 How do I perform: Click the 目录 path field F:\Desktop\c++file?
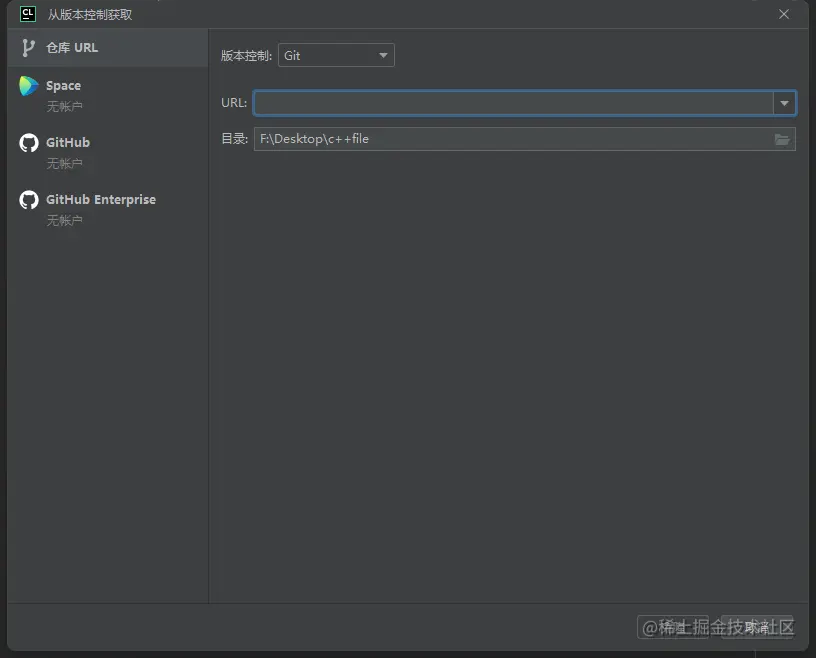click(525, 139)
